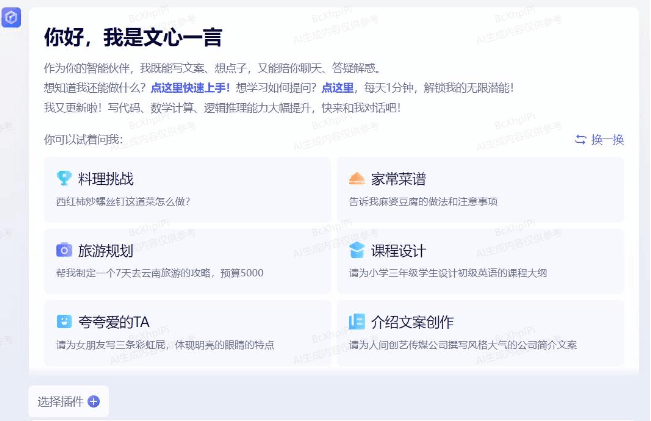This screenshot has height=421, width=651.
Task: Select the 课程设计 card title
Action: (399, 251)
